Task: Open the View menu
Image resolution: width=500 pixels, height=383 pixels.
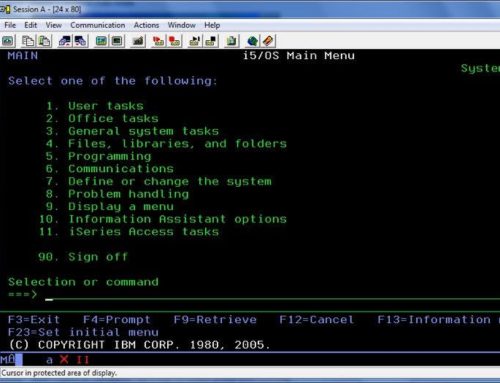Action: (x=54, y=25)
